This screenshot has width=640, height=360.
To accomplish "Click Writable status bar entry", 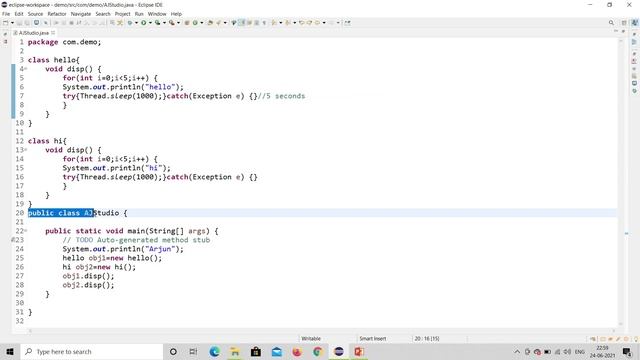I will [x=311, y=338].
